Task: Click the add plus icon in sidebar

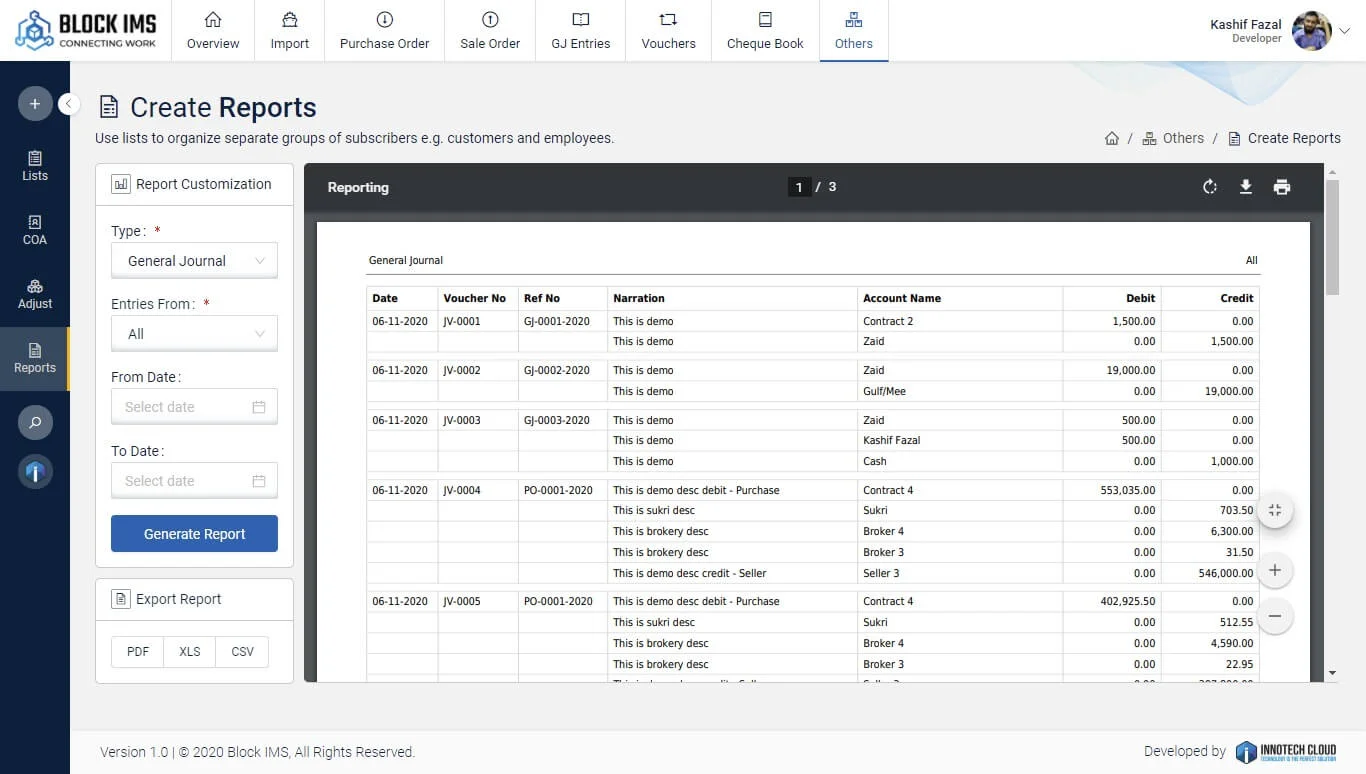Action: click(35, 104)
